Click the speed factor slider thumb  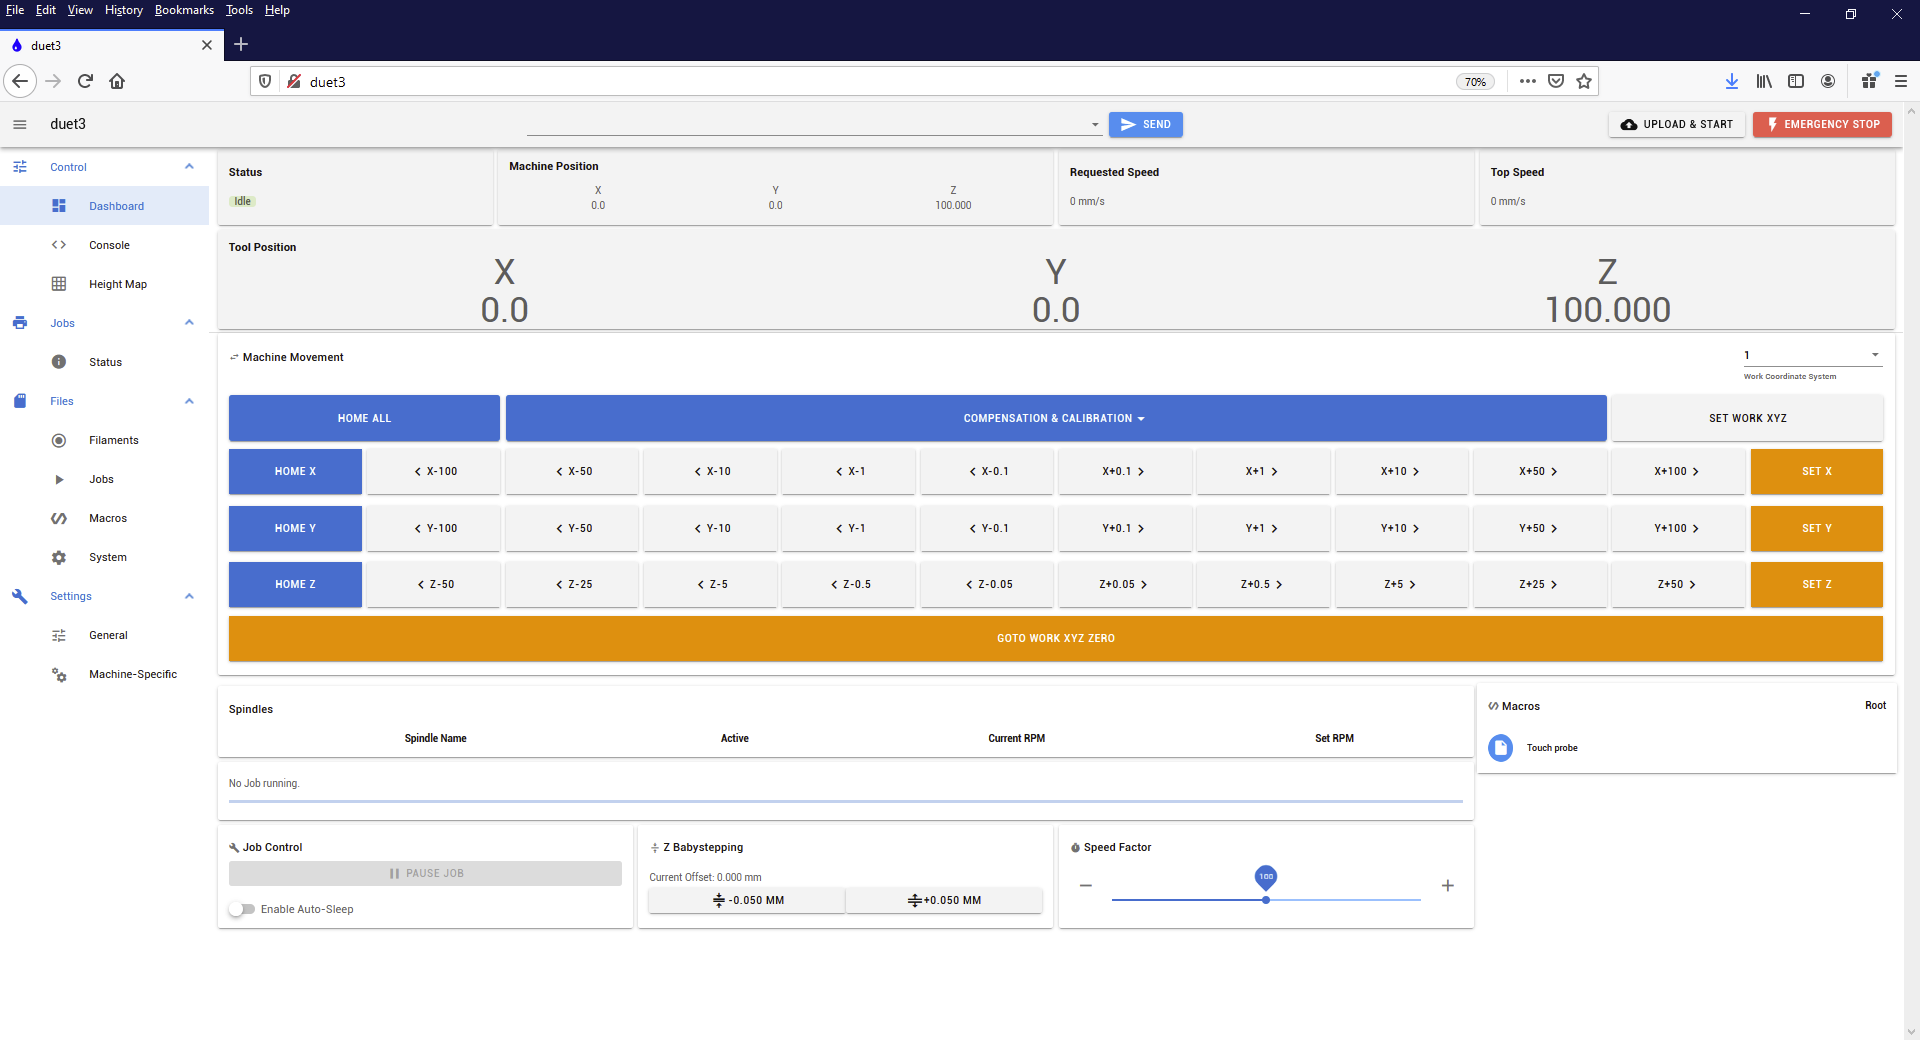(x=1266, y=900)
